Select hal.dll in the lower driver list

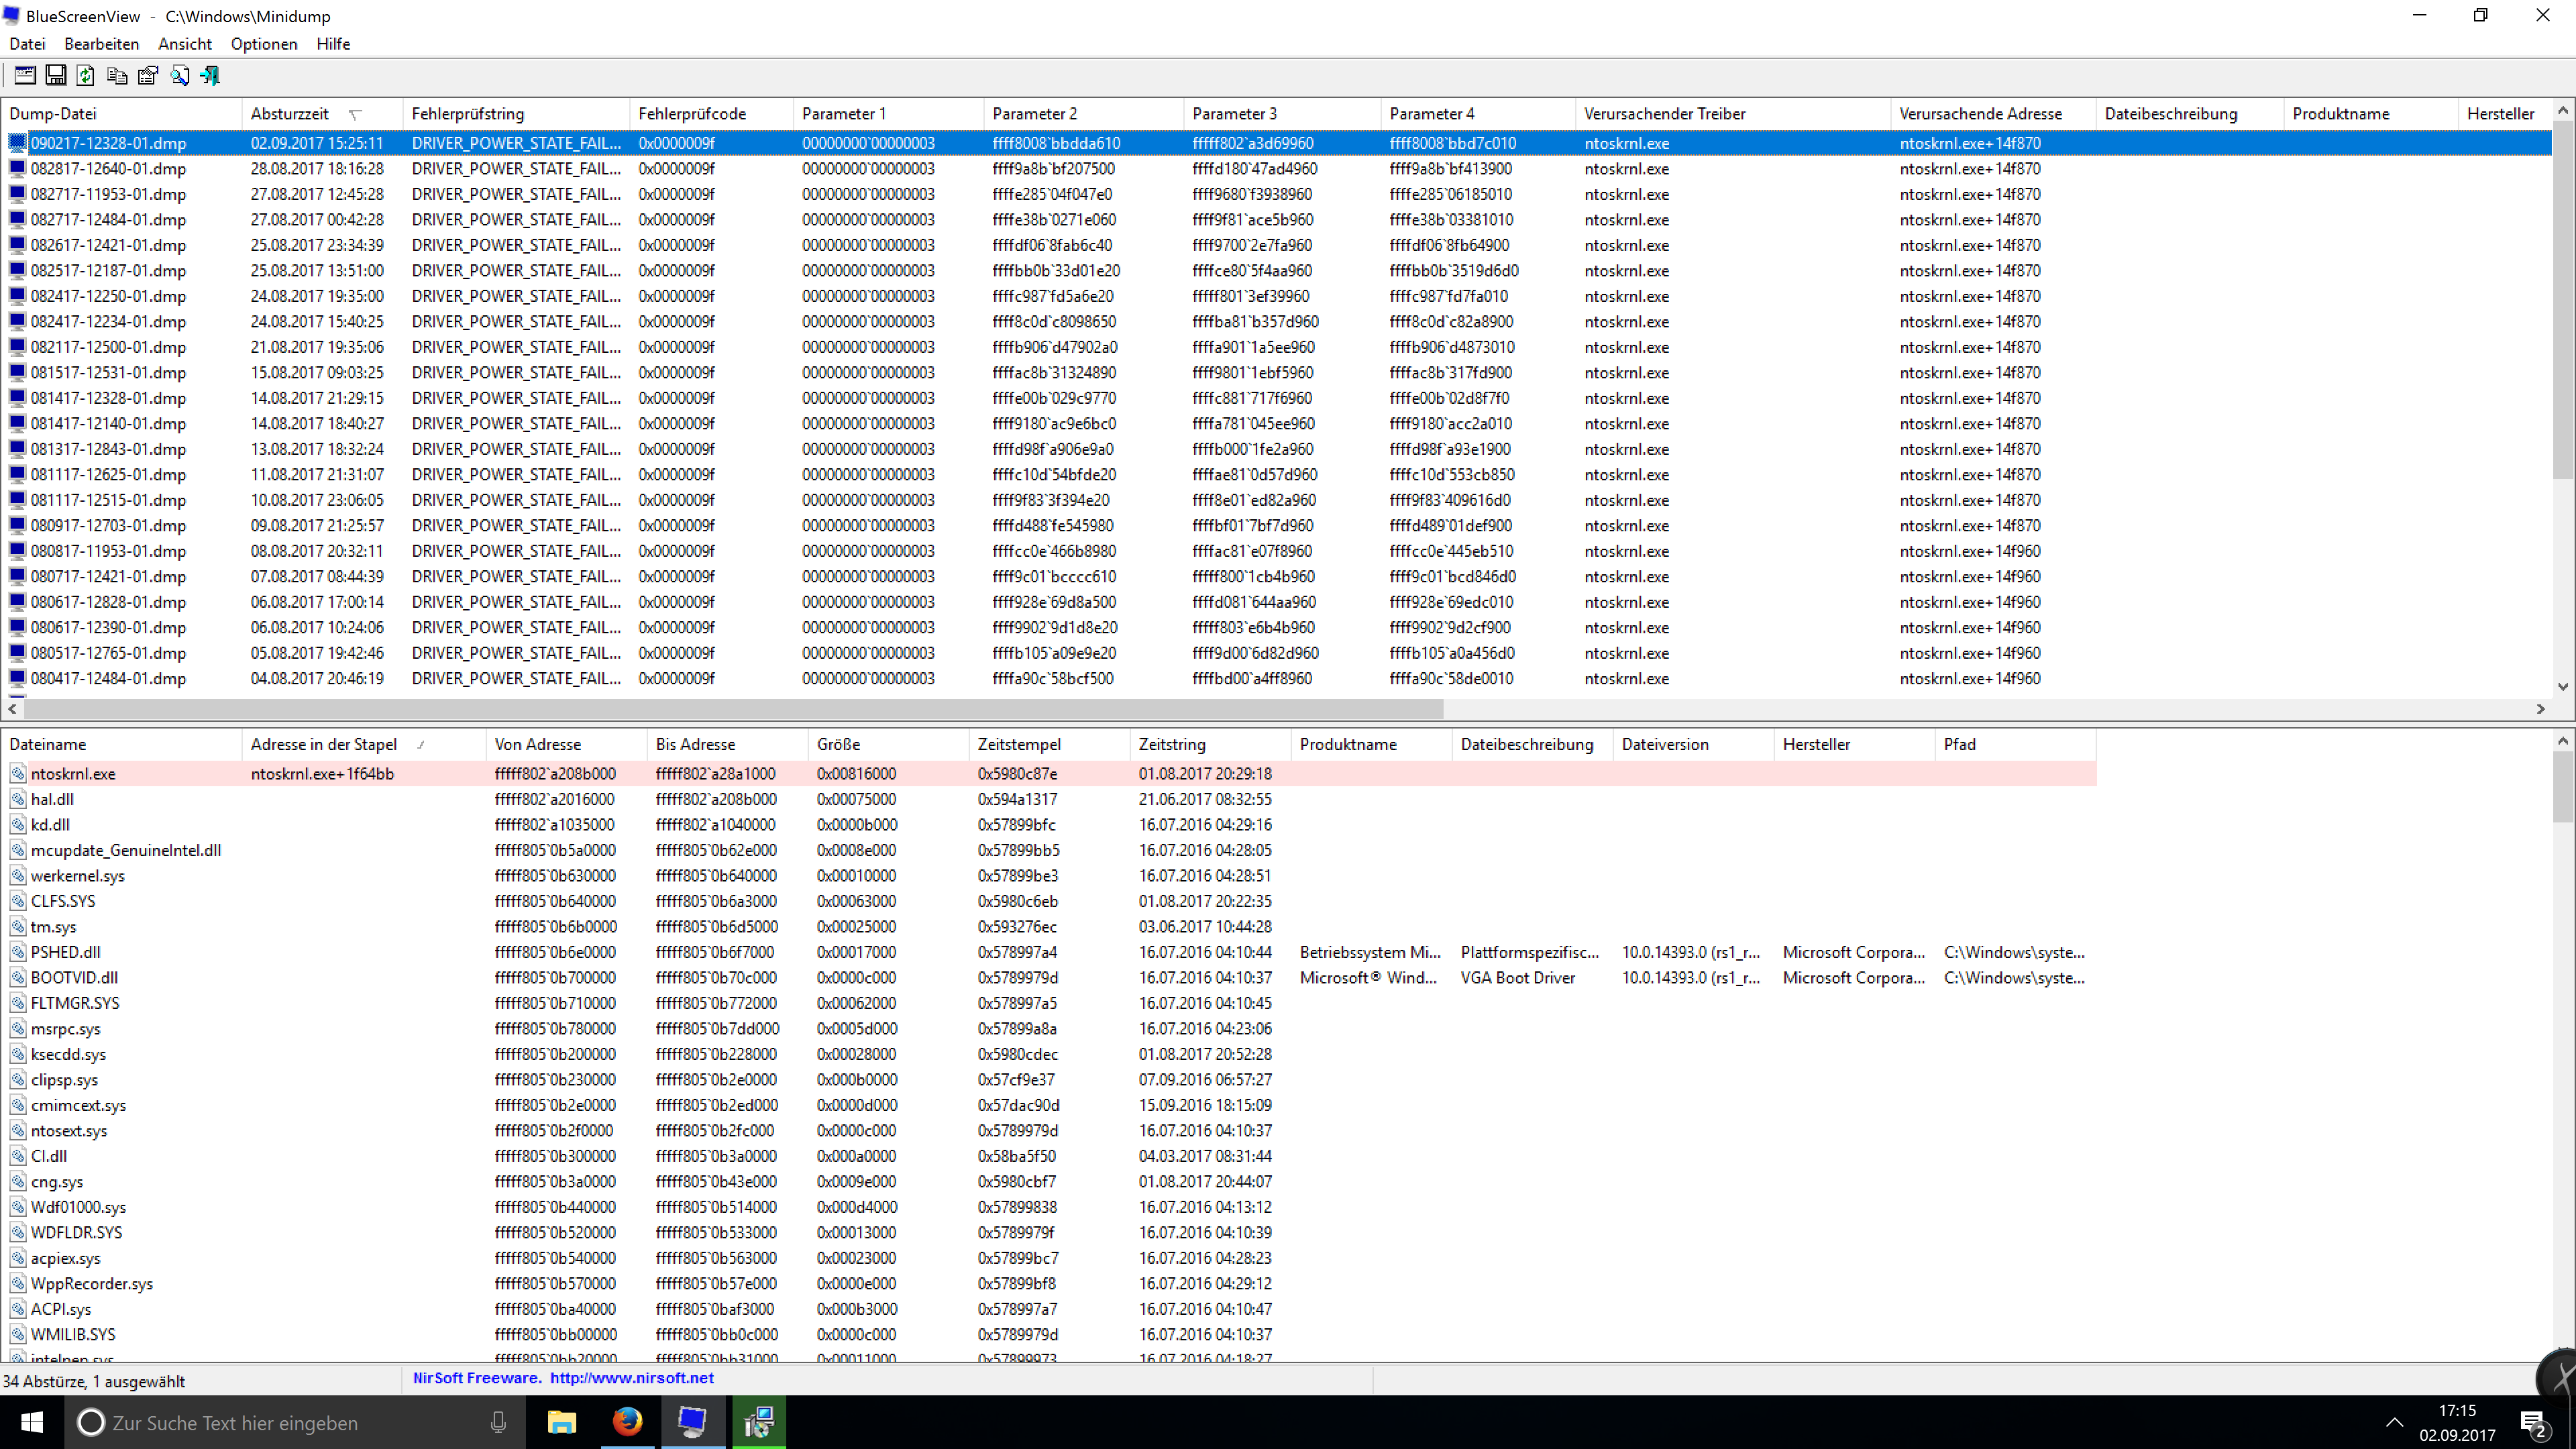(x=52, y=799)
